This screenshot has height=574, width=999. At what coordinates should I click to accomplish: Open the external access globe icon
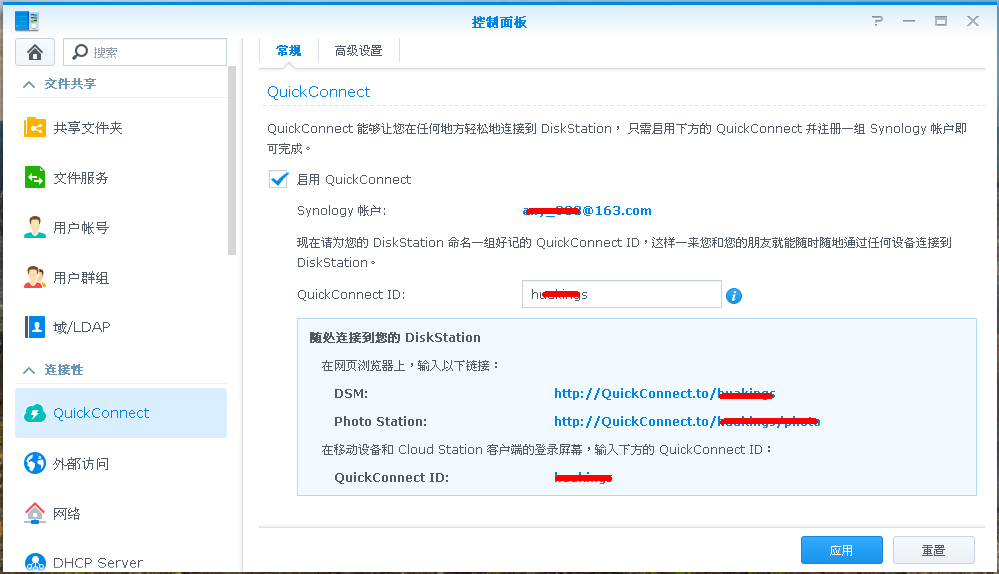(x=35, y=463)
